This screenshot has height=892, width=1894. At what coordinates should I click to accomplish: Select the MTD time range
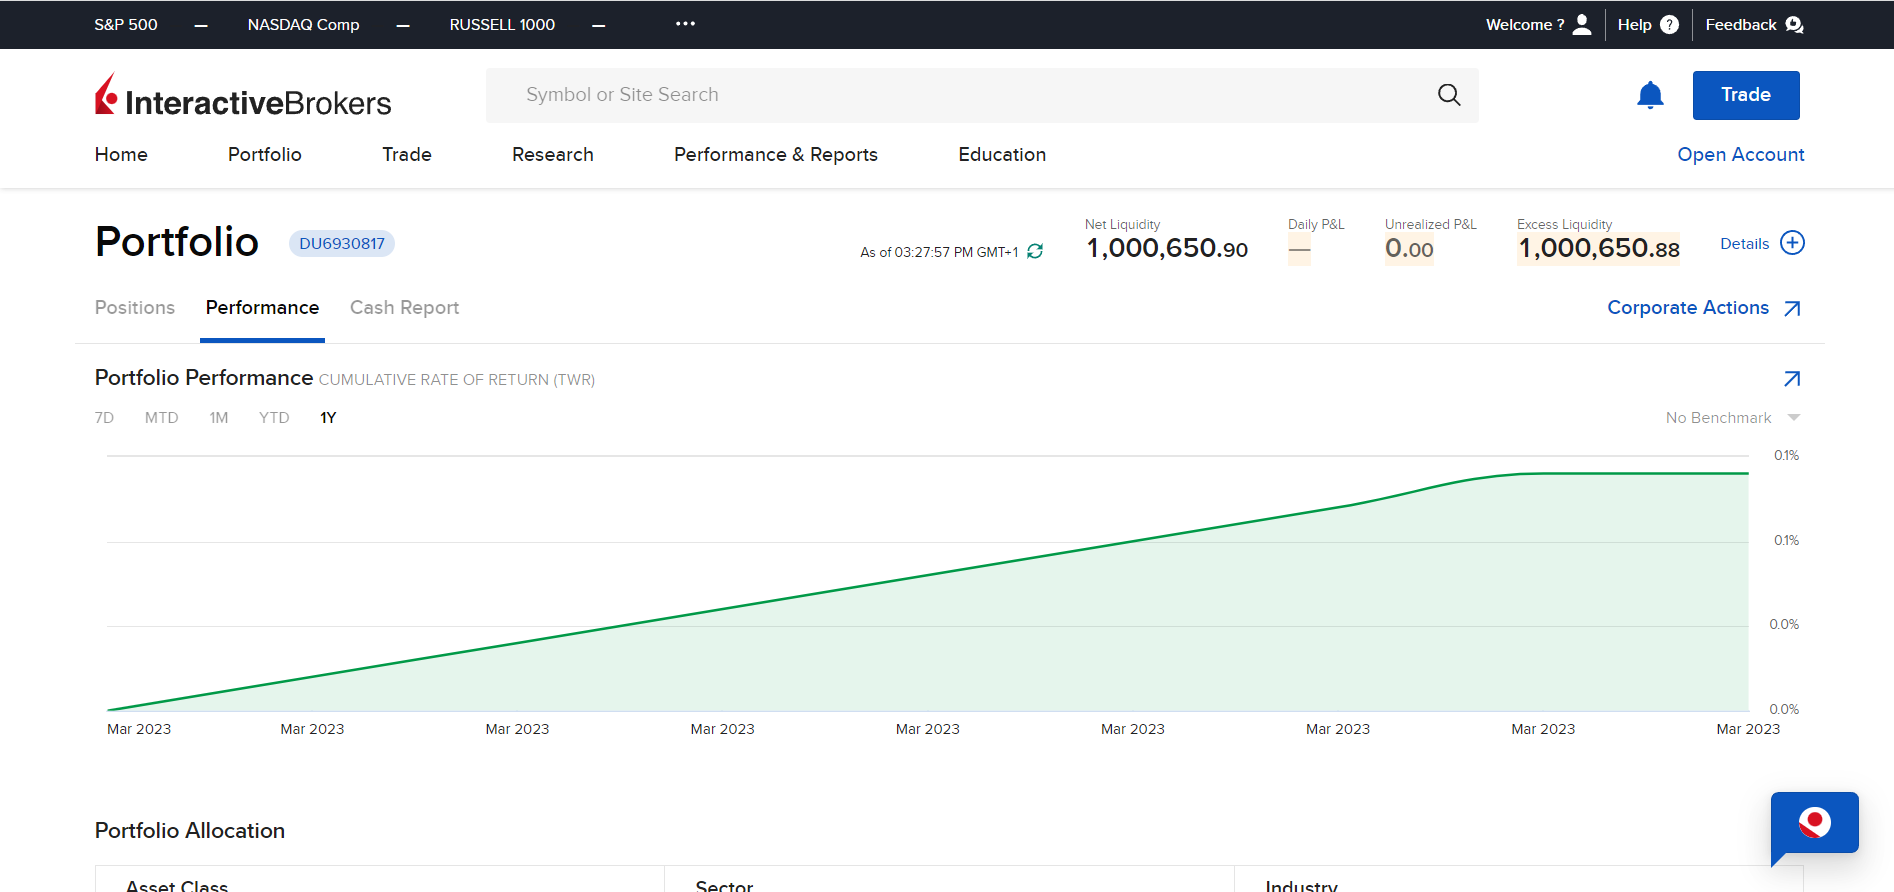[161, 417]
